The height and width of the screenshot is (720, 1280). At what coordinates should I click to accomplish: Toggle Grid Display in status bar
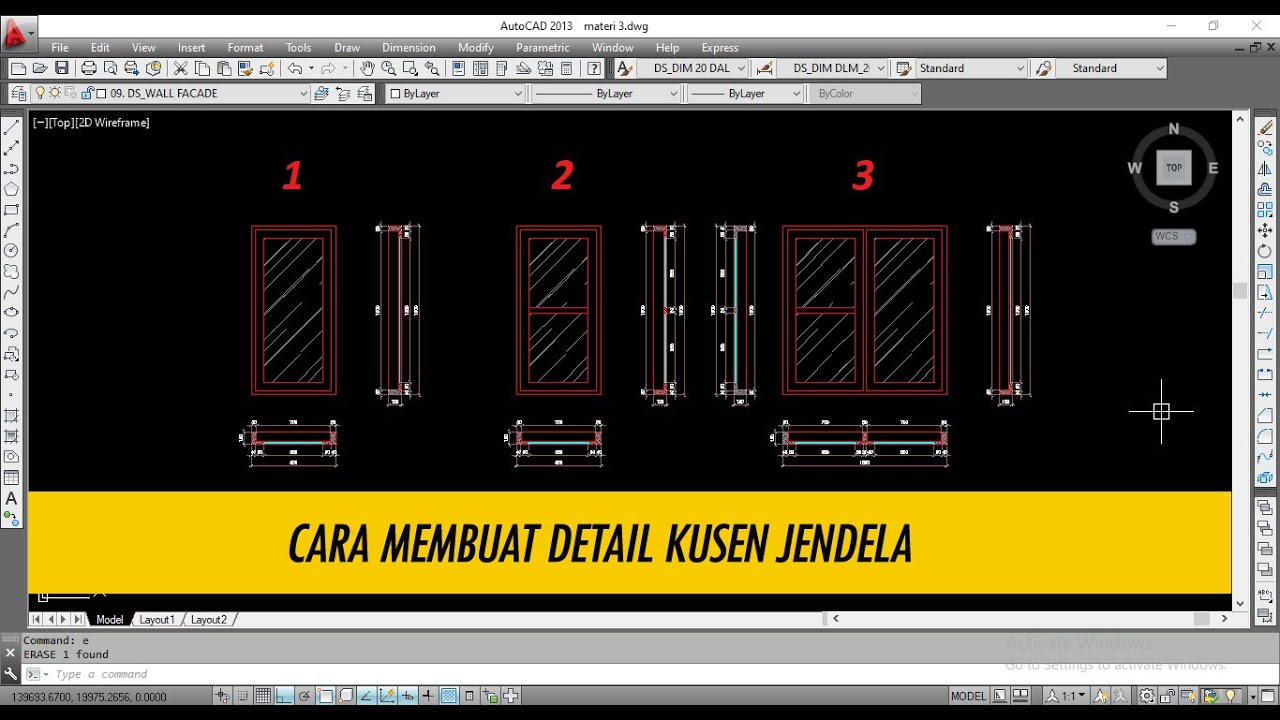[x=263, y=696]
